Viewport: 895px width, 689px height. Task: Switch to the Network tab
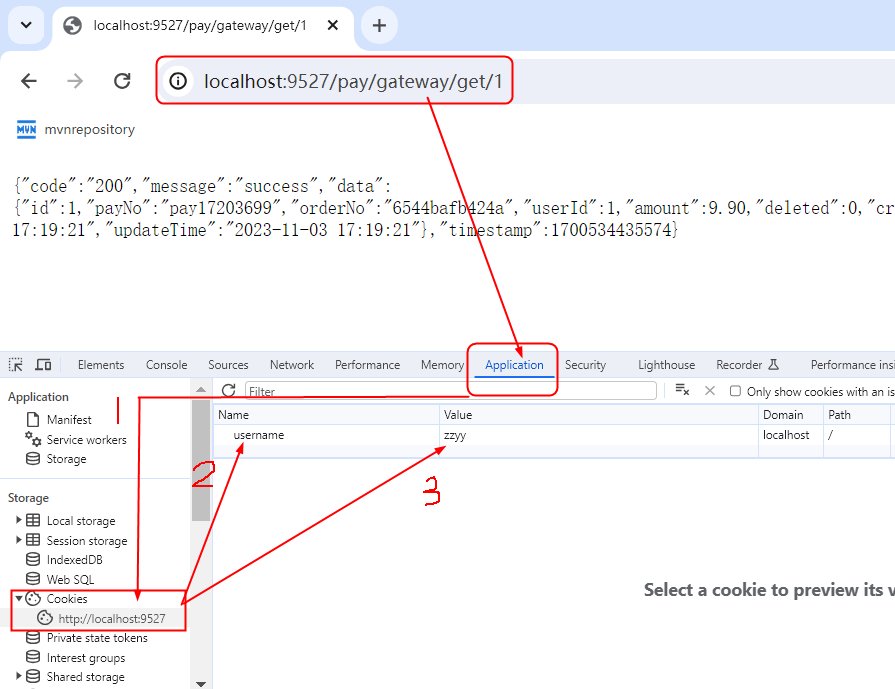pyautogui.click(x=292, y=365)
